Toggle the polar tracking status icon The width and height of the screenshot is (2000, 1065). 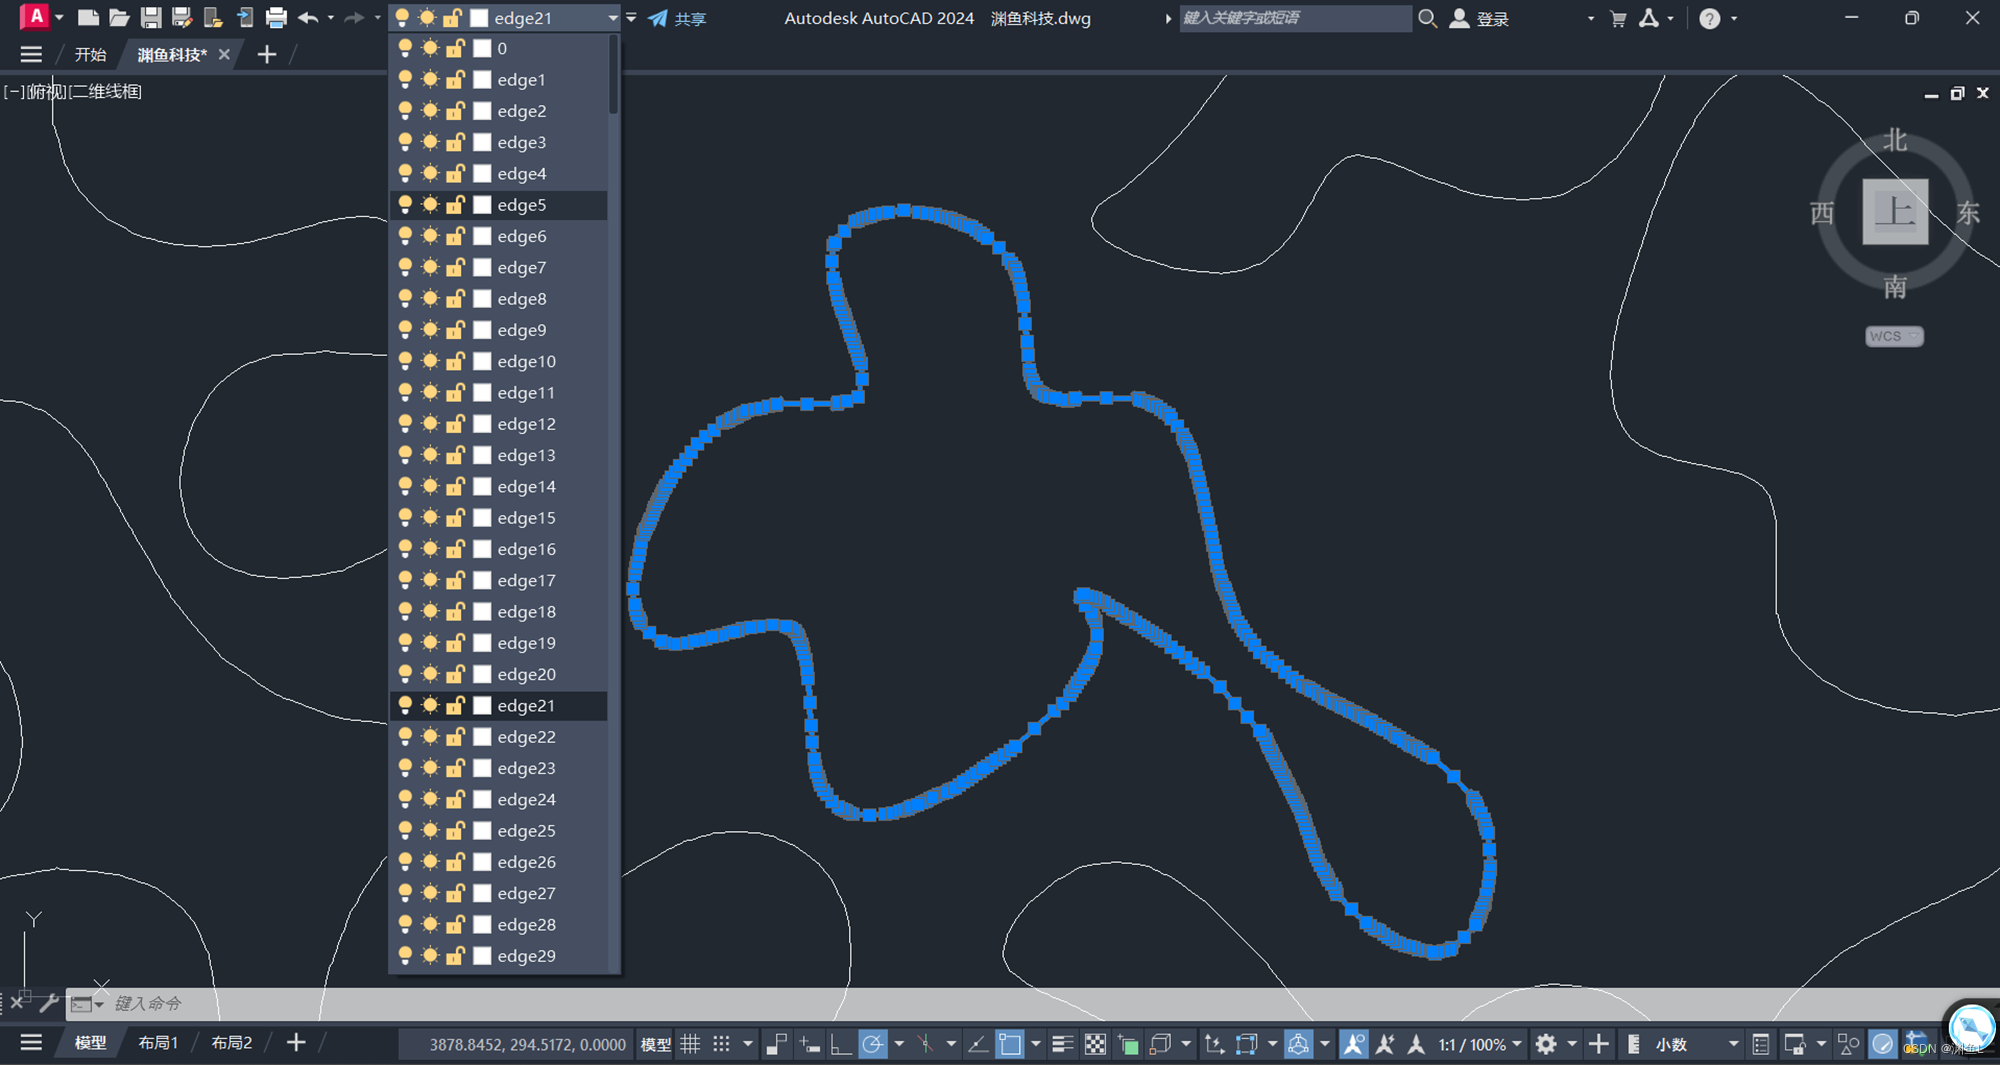(872, 1044)
